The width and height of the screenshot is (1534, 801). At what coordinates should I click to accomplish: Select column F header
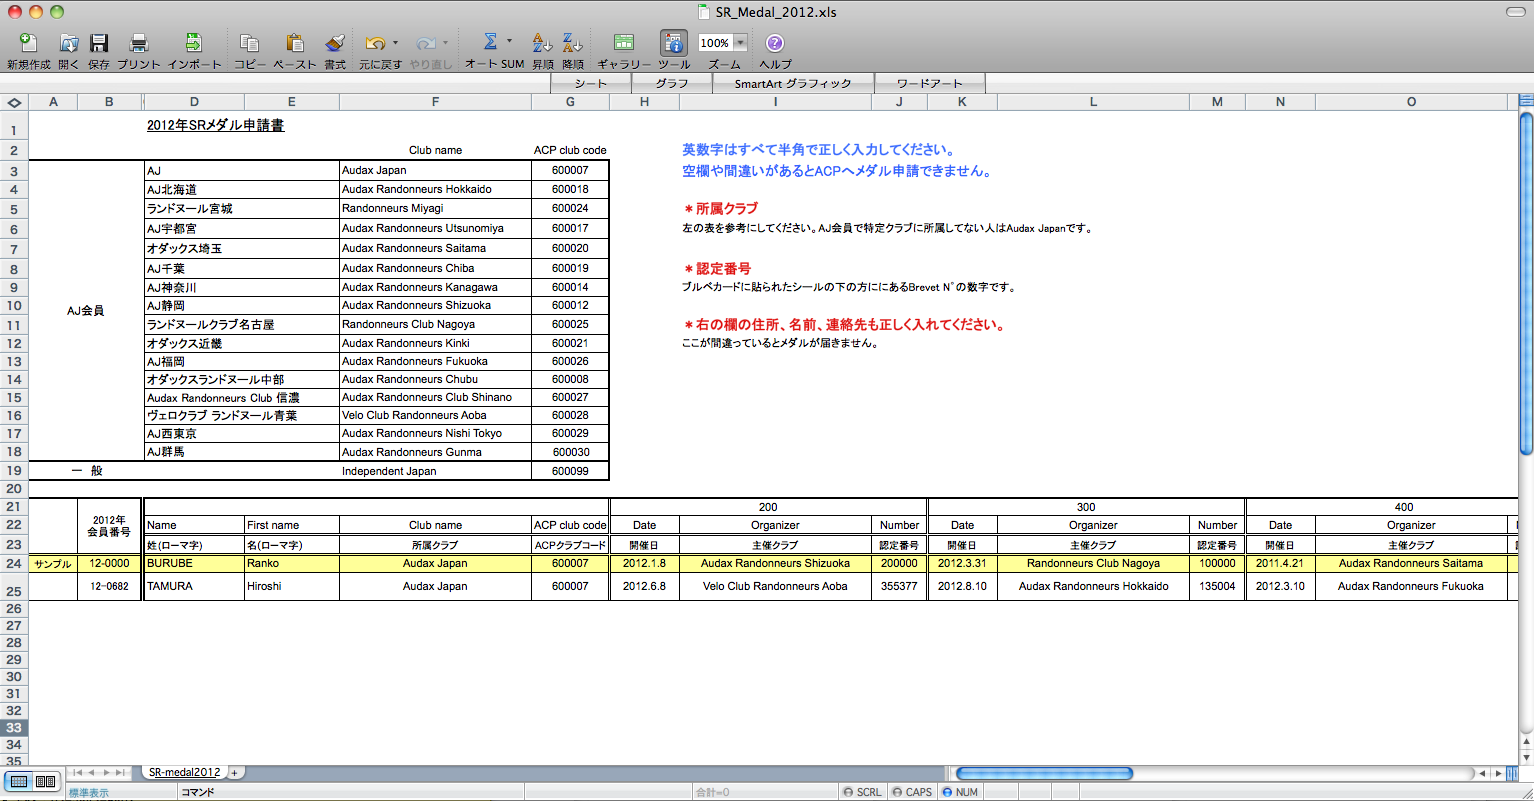tap(435, 102)
